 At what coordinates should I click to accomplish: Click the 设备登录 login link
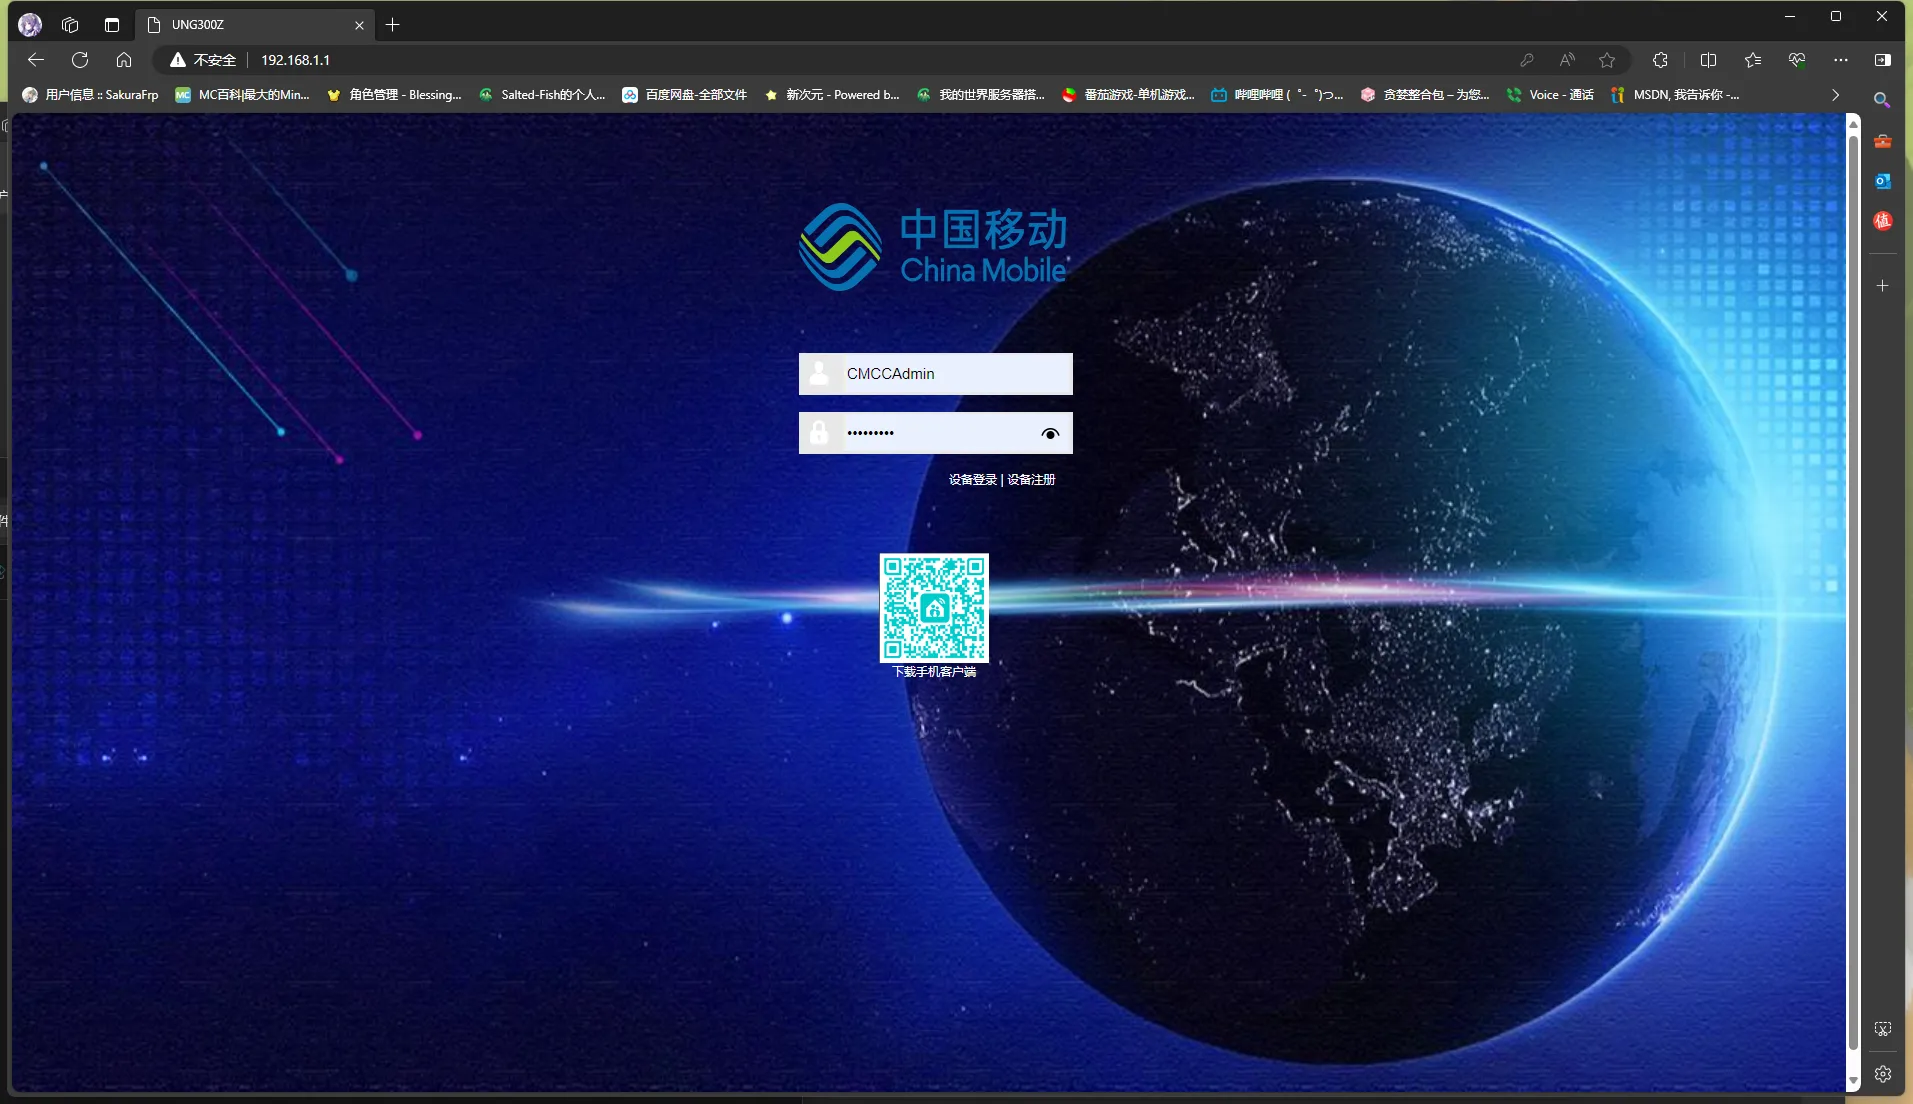[972, 480]
